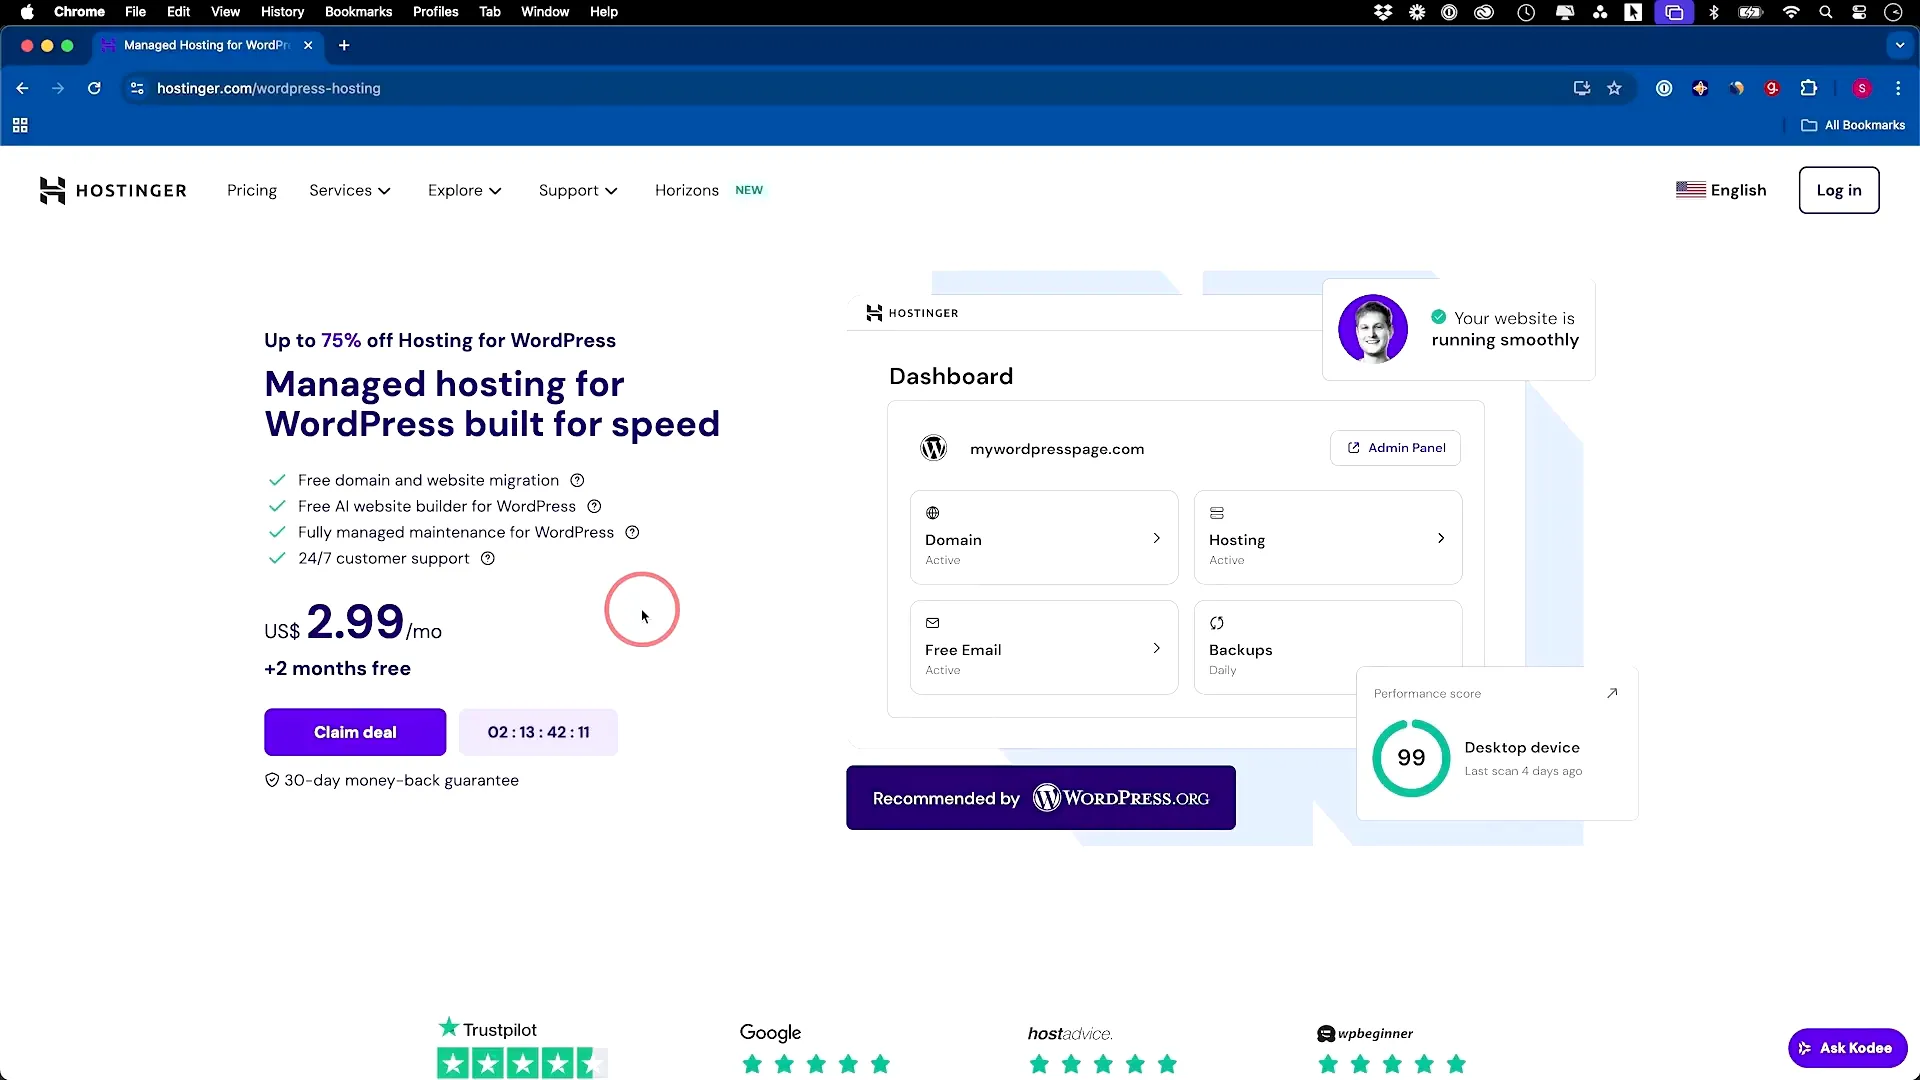
Task: Open Wi-Fi status in macOS menu bar
Action: (1791, 12)
